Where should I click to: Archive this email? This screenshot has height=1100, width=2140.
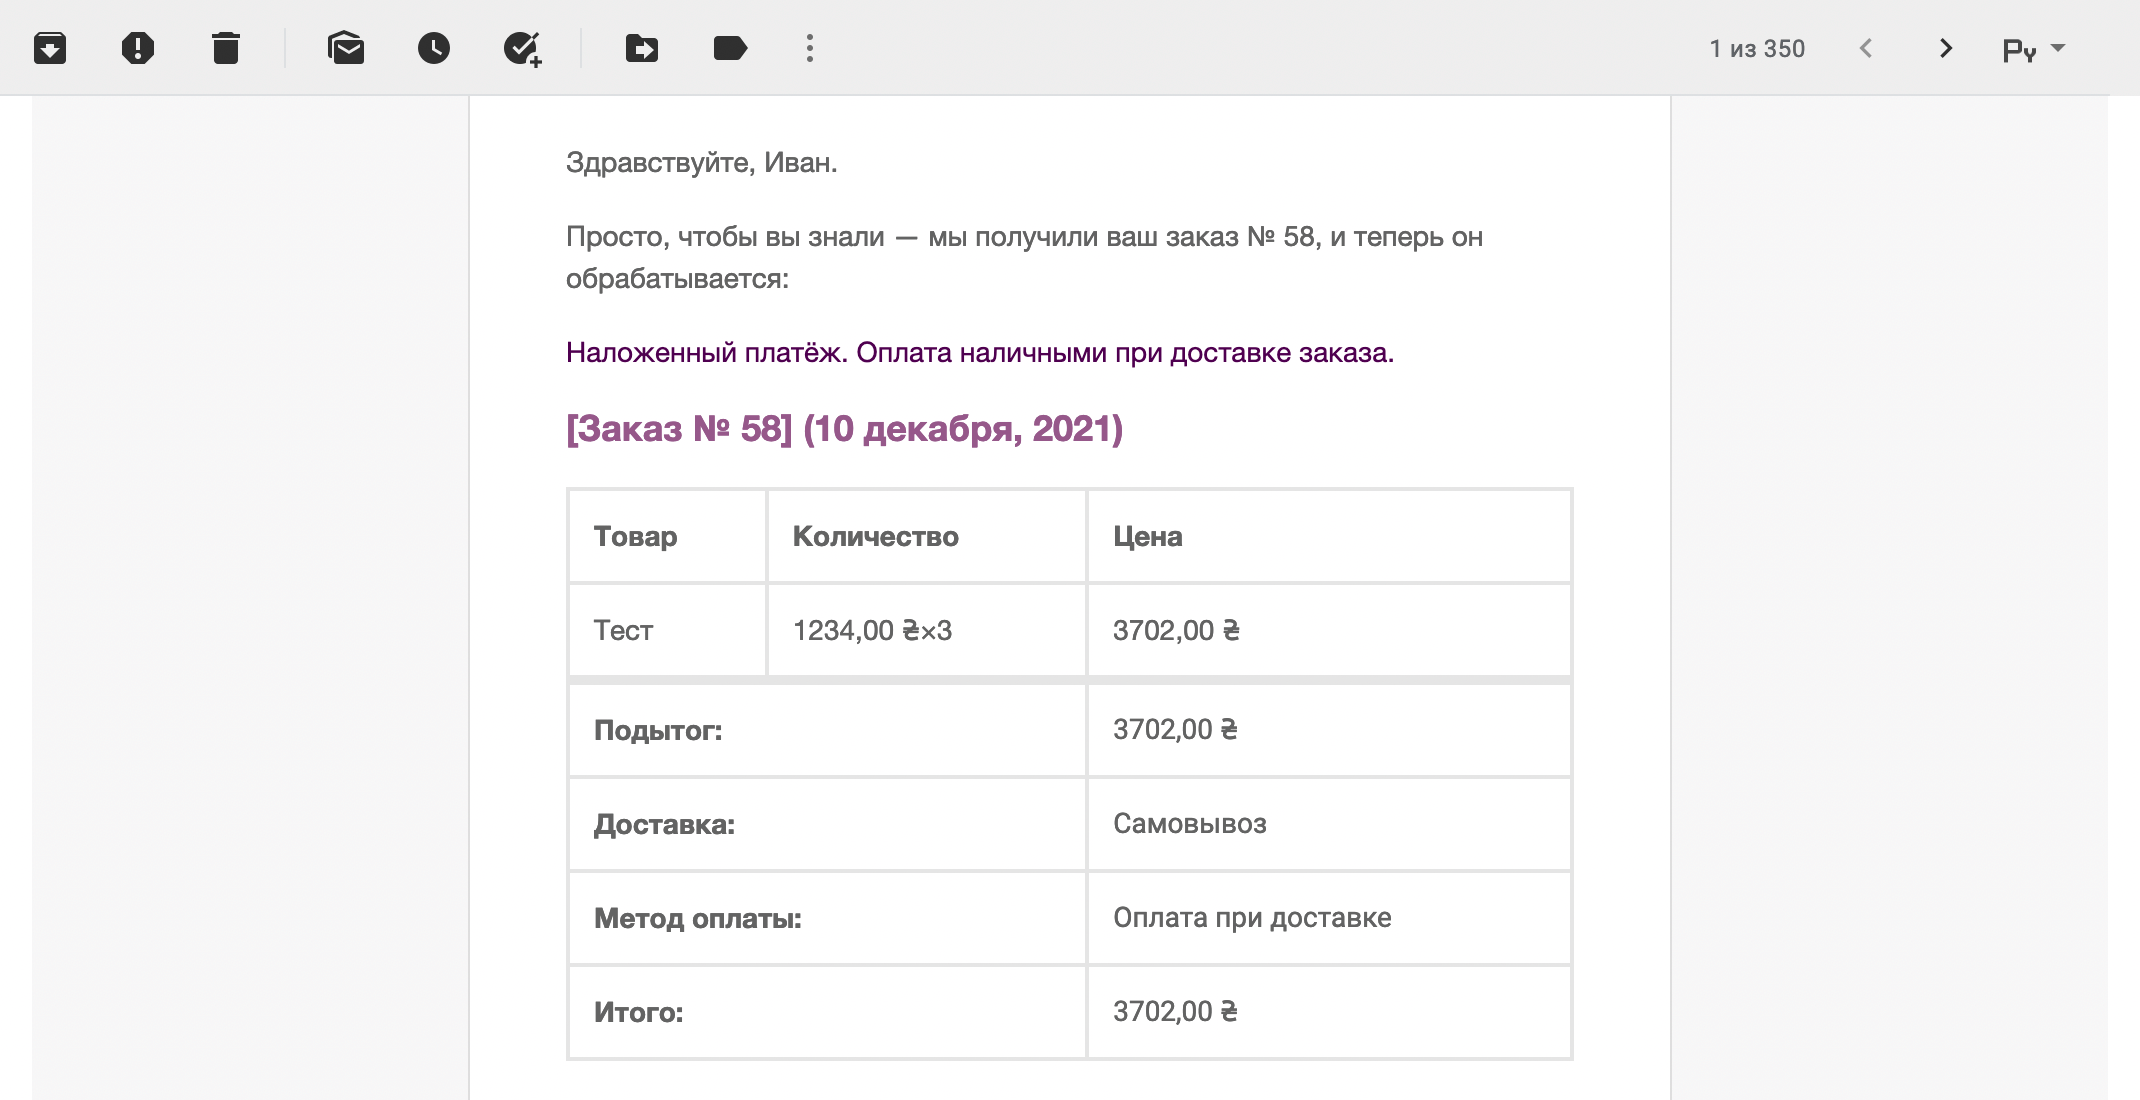pos(50,48)
